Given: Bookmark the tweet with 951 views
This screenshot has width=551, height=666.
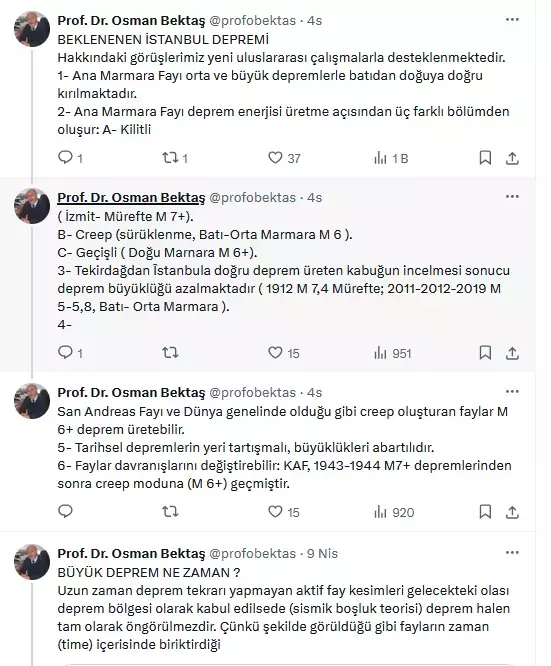Looking at the screenshot, I should pyautogui.click(x=485, y=353).
